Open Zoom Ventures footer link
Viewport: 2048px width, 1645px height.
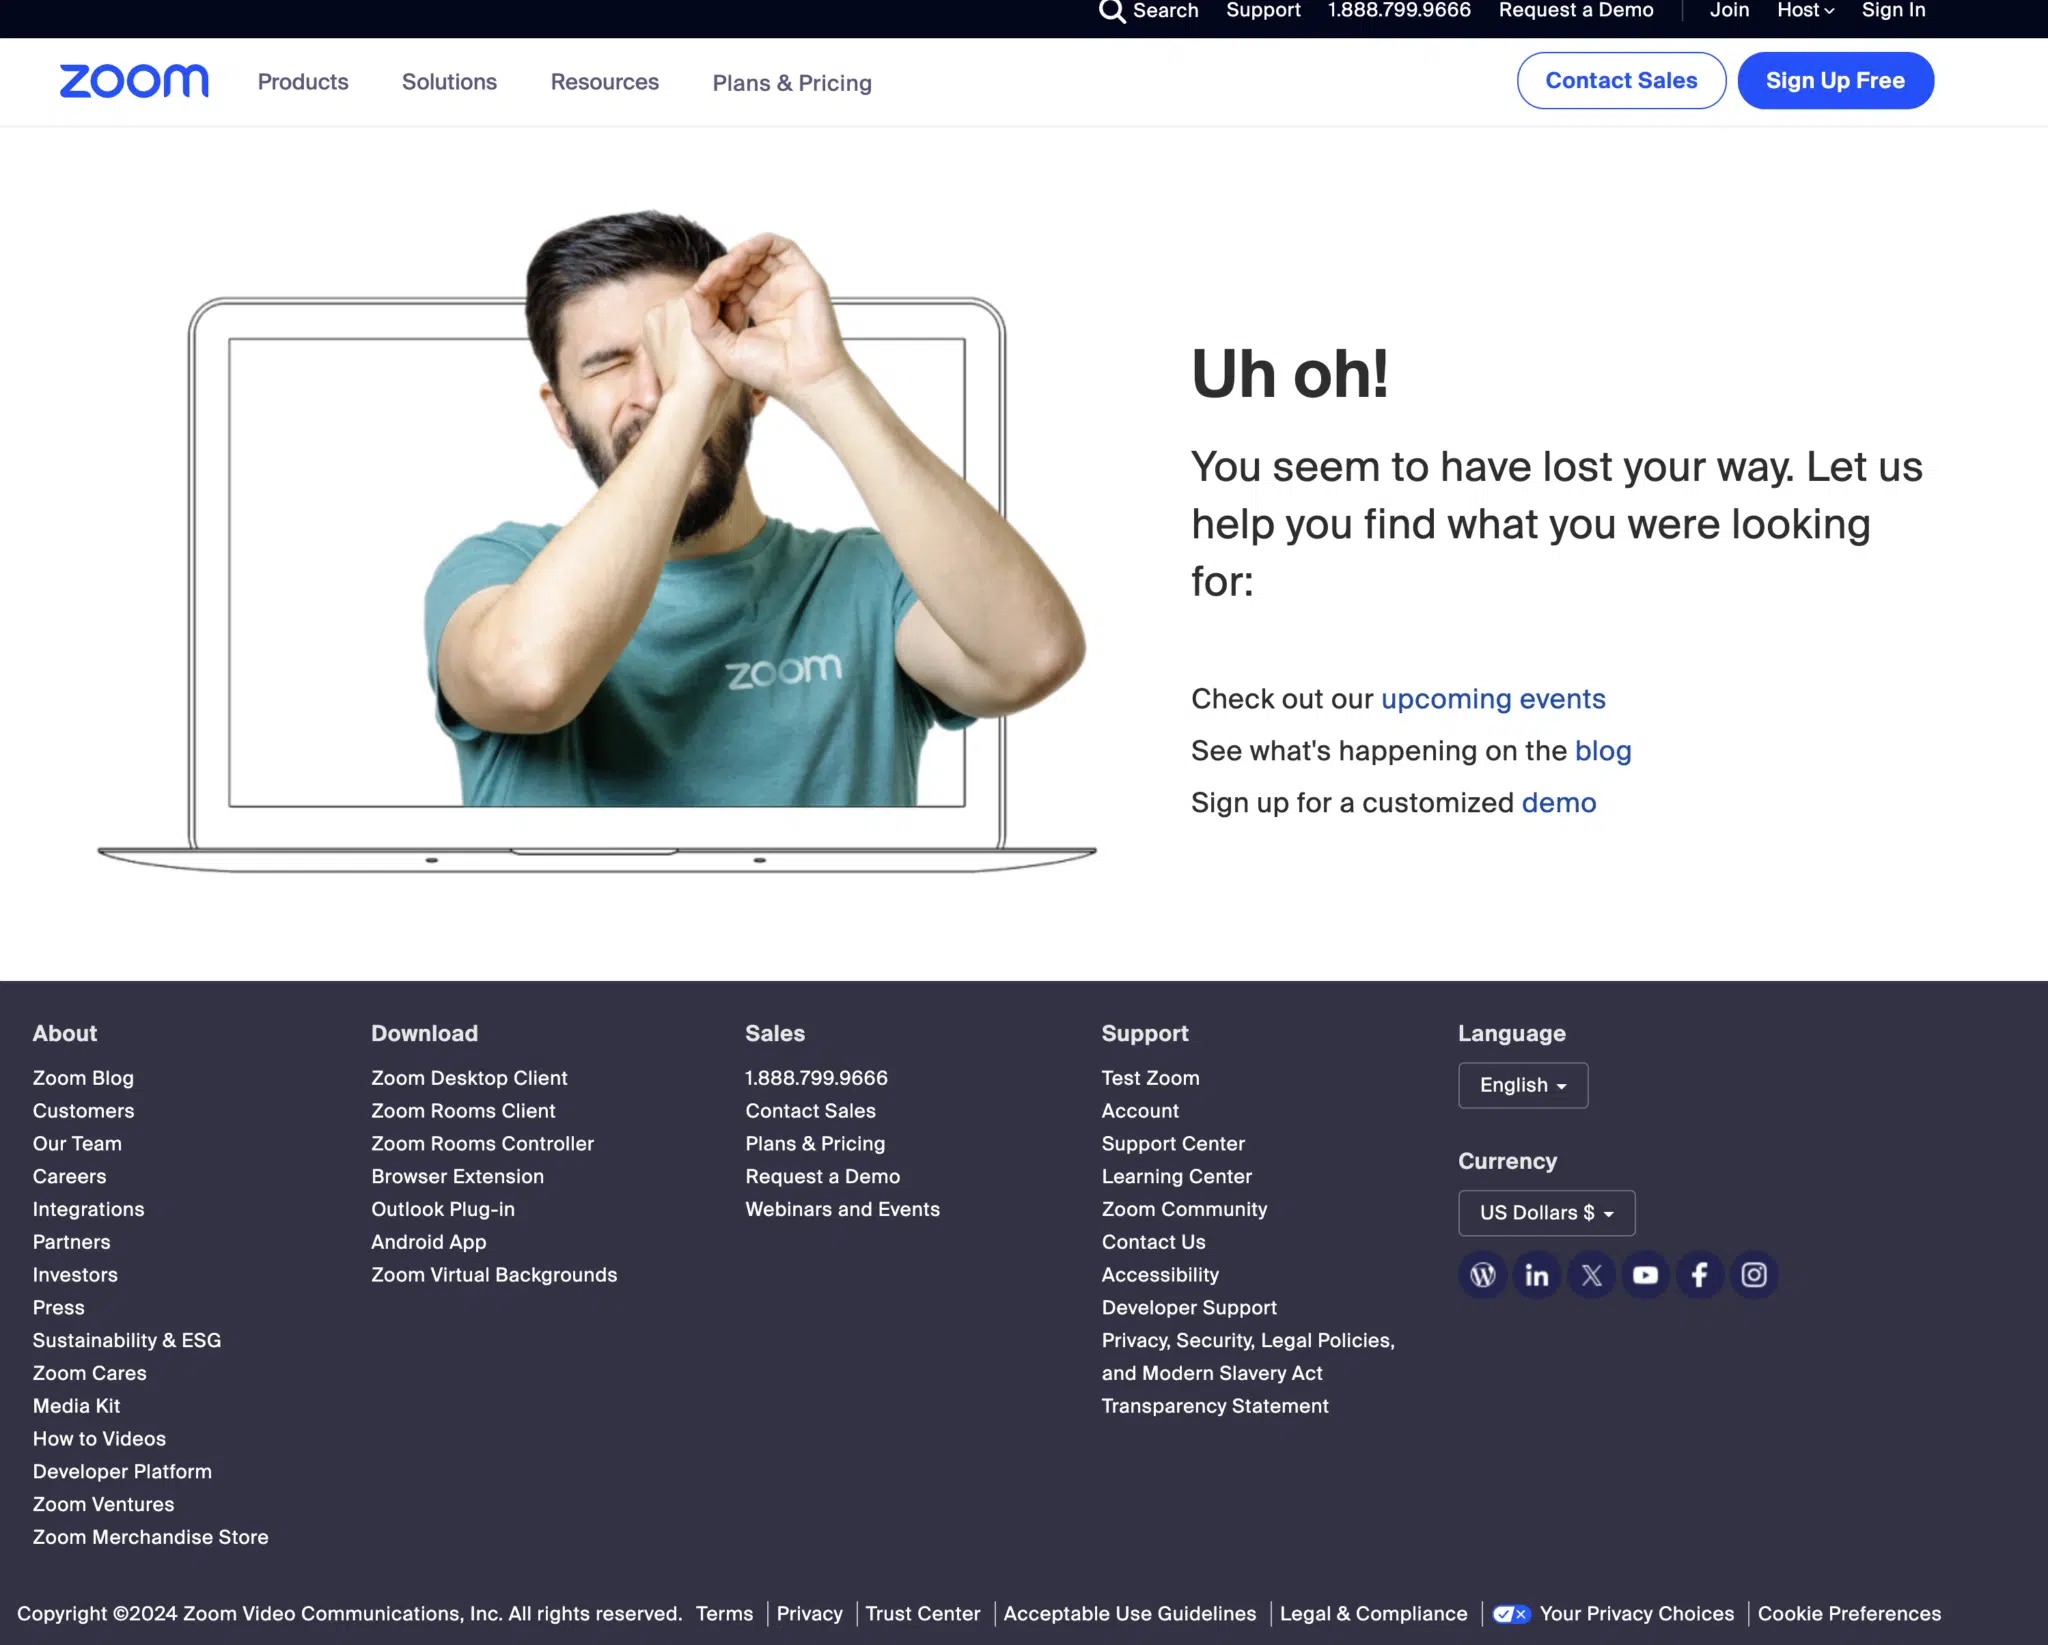point(103,1505)
